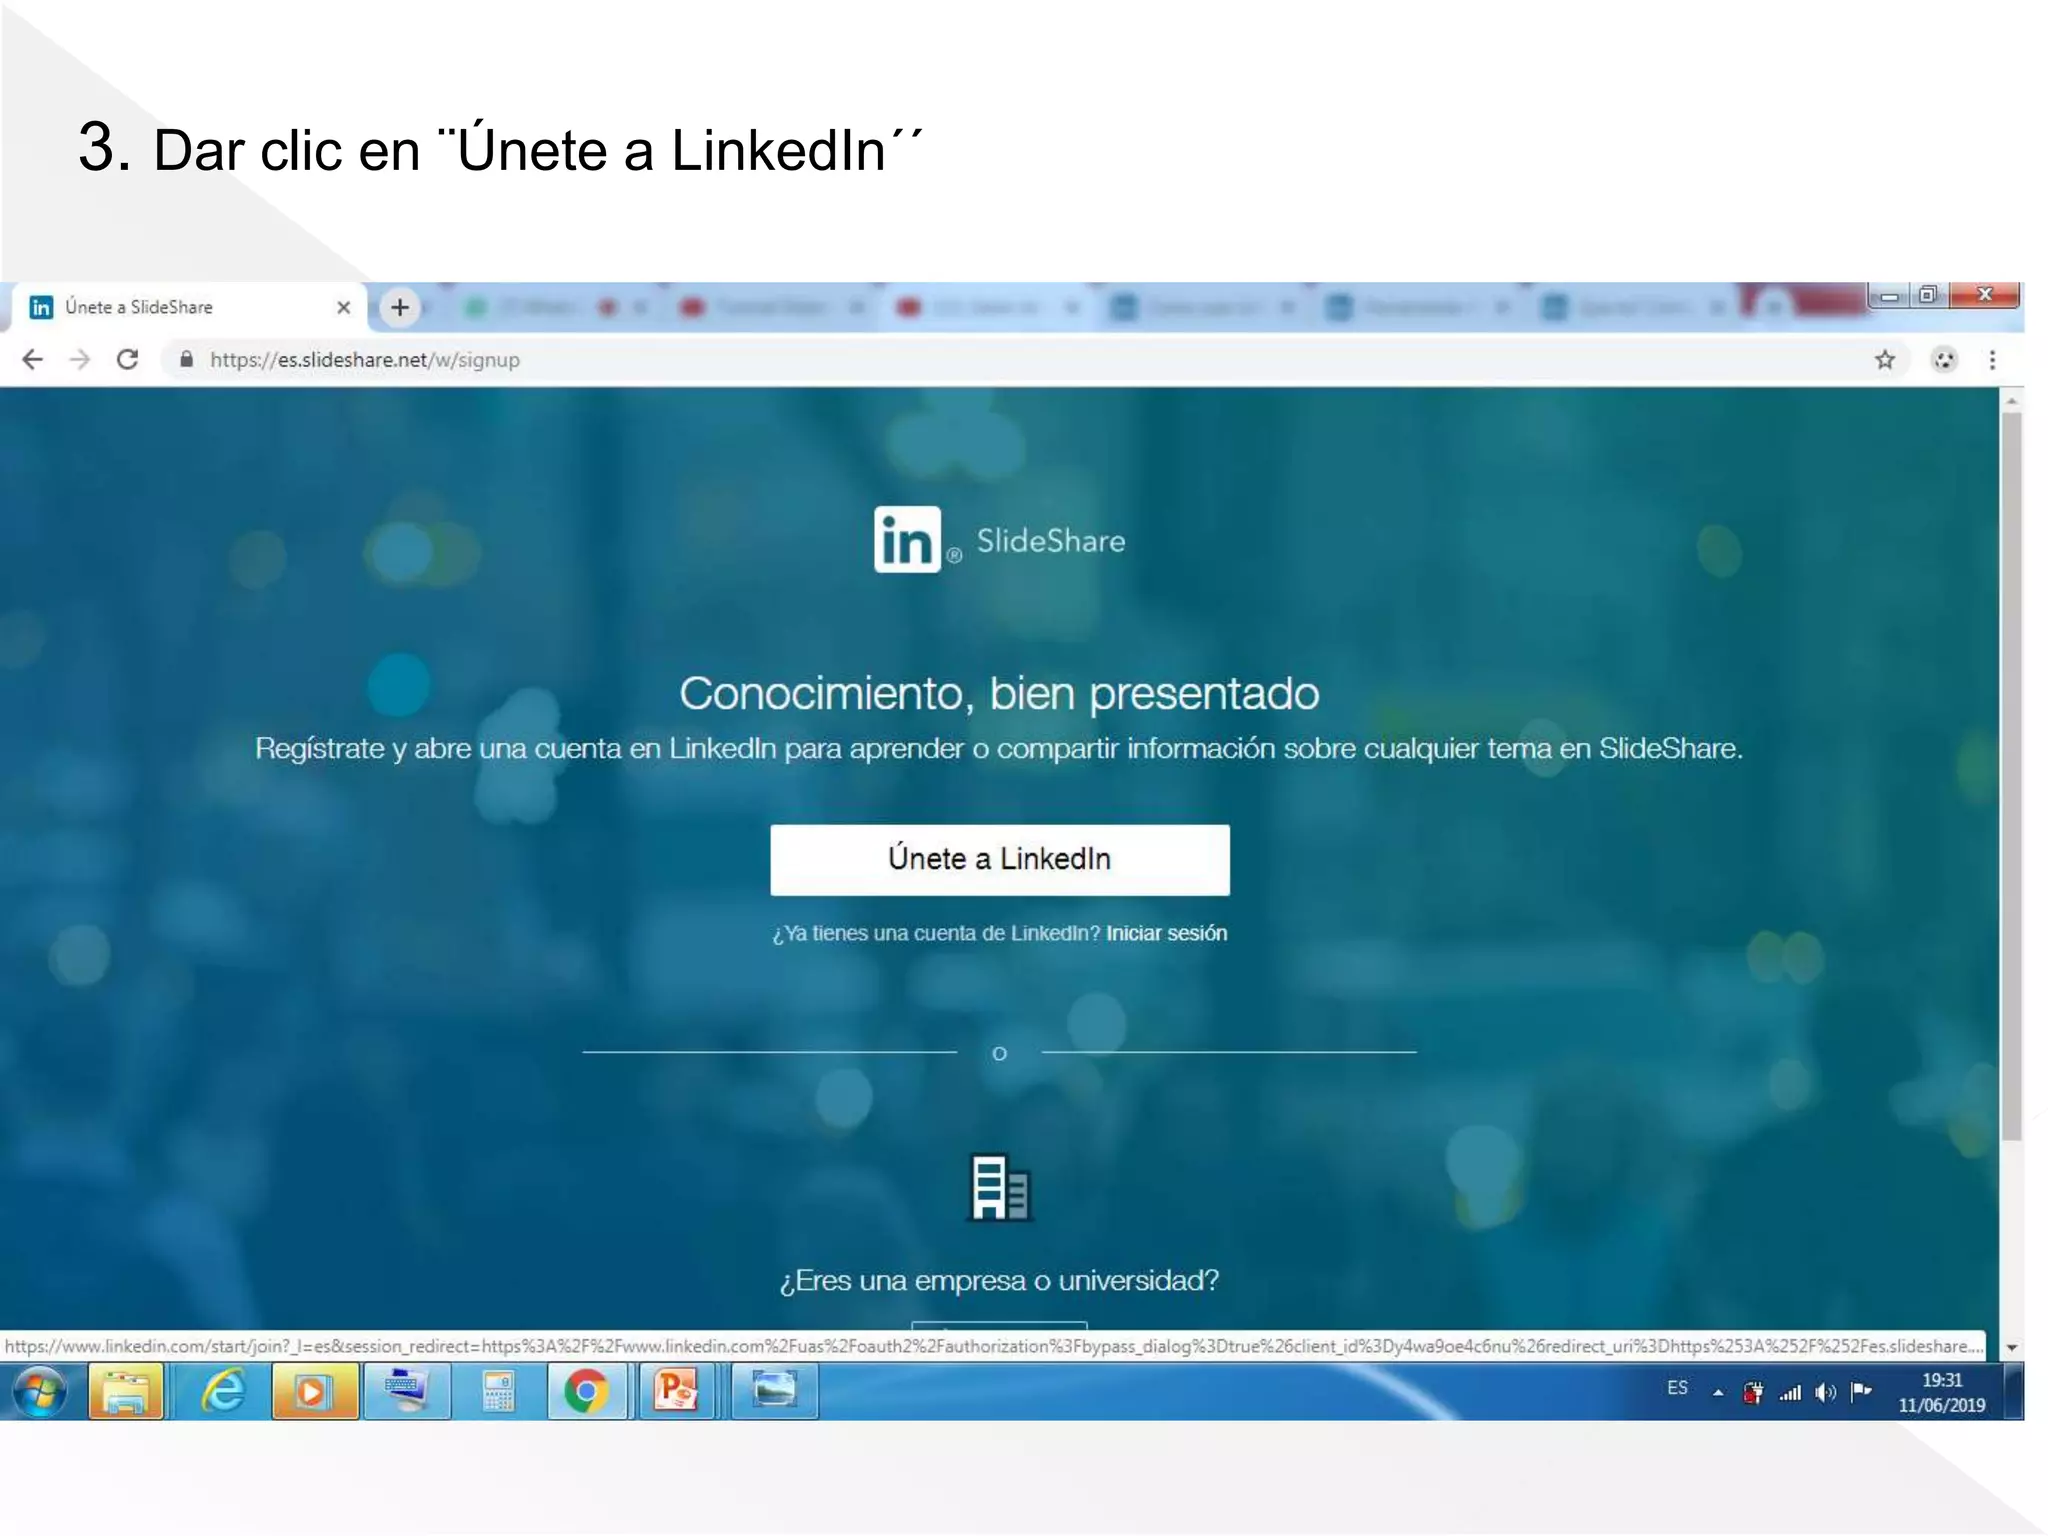
Task: Click the site lock padlock icon
Action: point(186,359)
